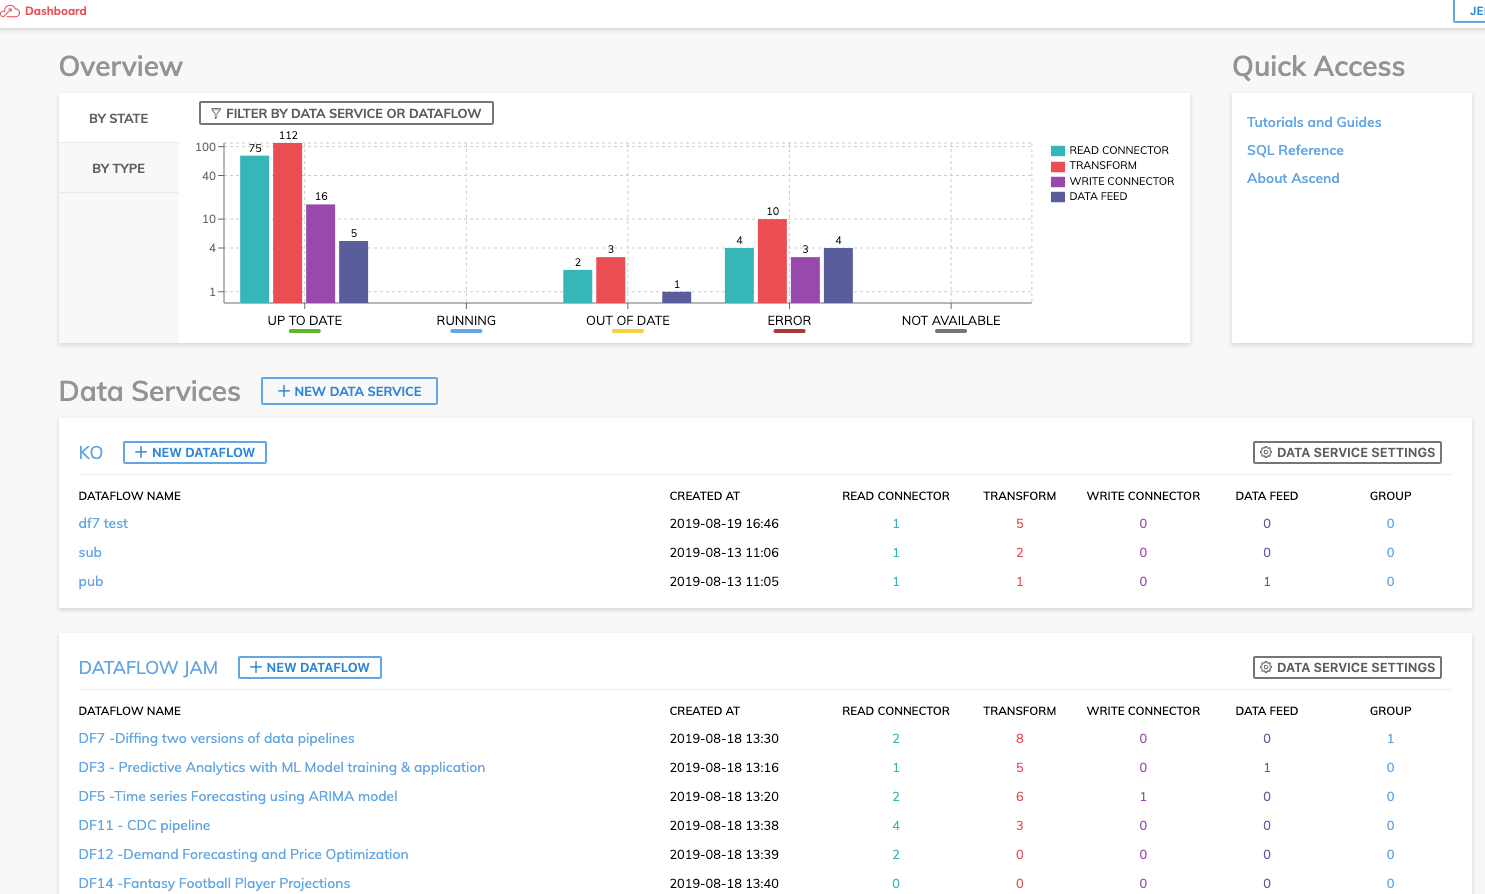Click transform count 8 in DF7 -Diffing row
1485x894 pixels.
[1020, 739]
